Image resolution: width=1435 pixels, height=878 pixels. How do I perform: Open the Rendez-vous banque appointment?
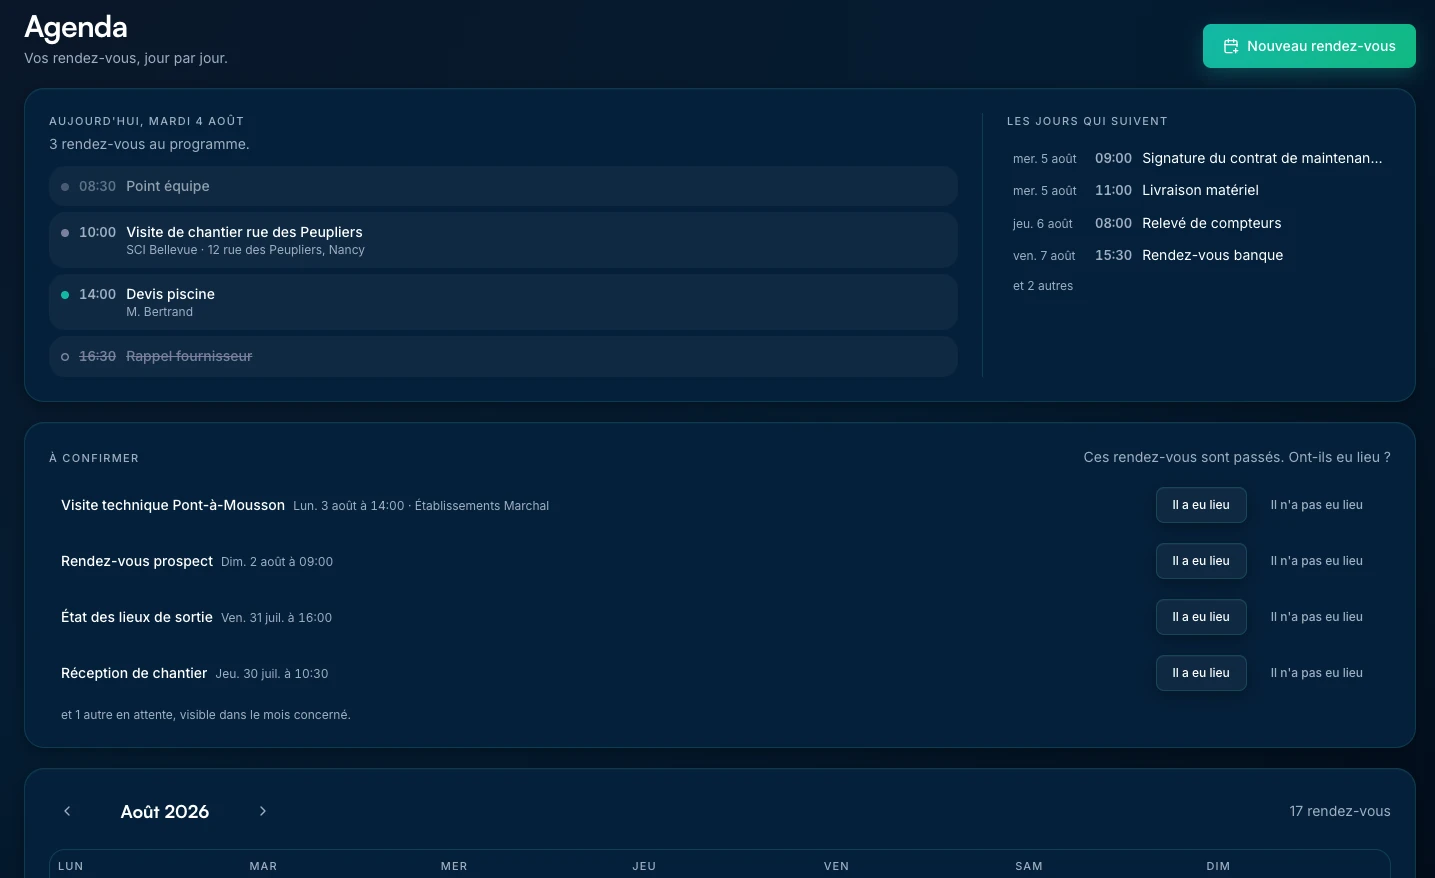1199,255
